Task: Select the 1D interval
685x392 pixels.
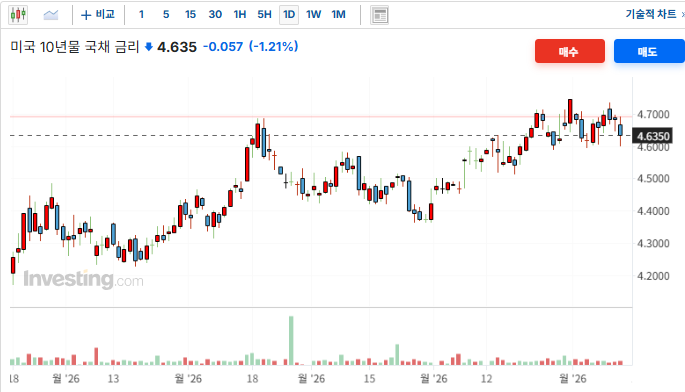Action: tap(289, 15)
